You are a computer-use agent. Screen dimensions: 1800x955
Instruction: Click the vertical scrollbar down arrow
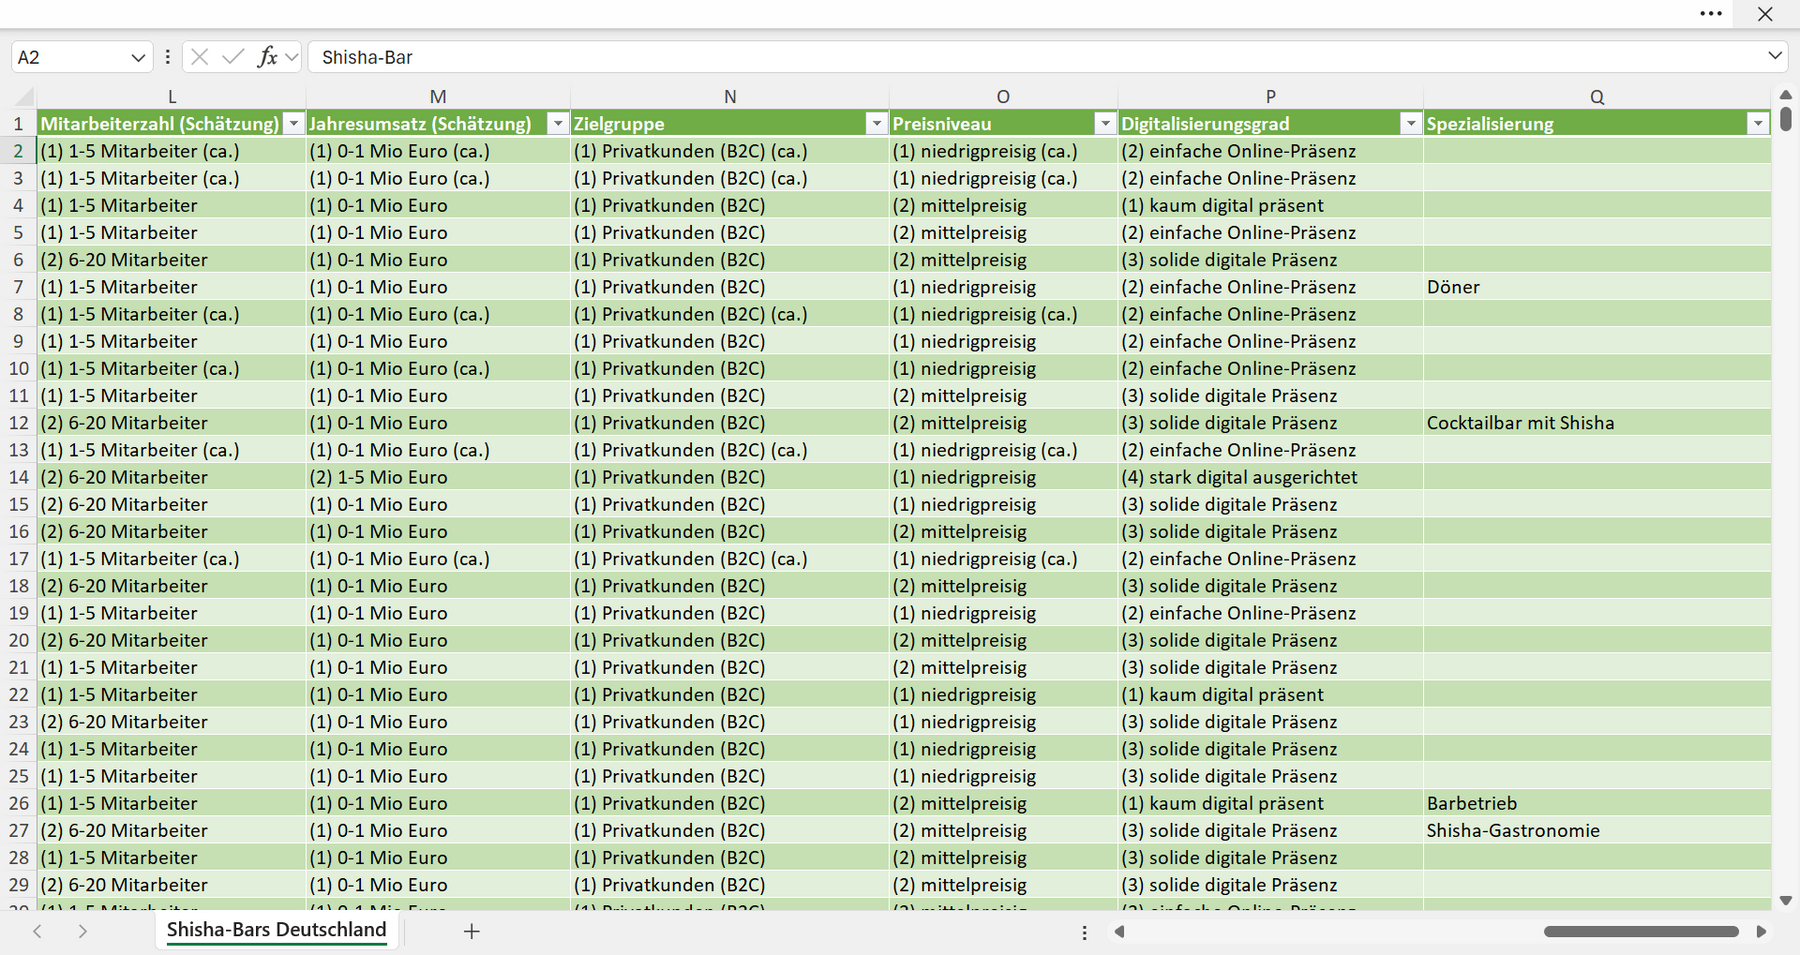point(1786,900)
